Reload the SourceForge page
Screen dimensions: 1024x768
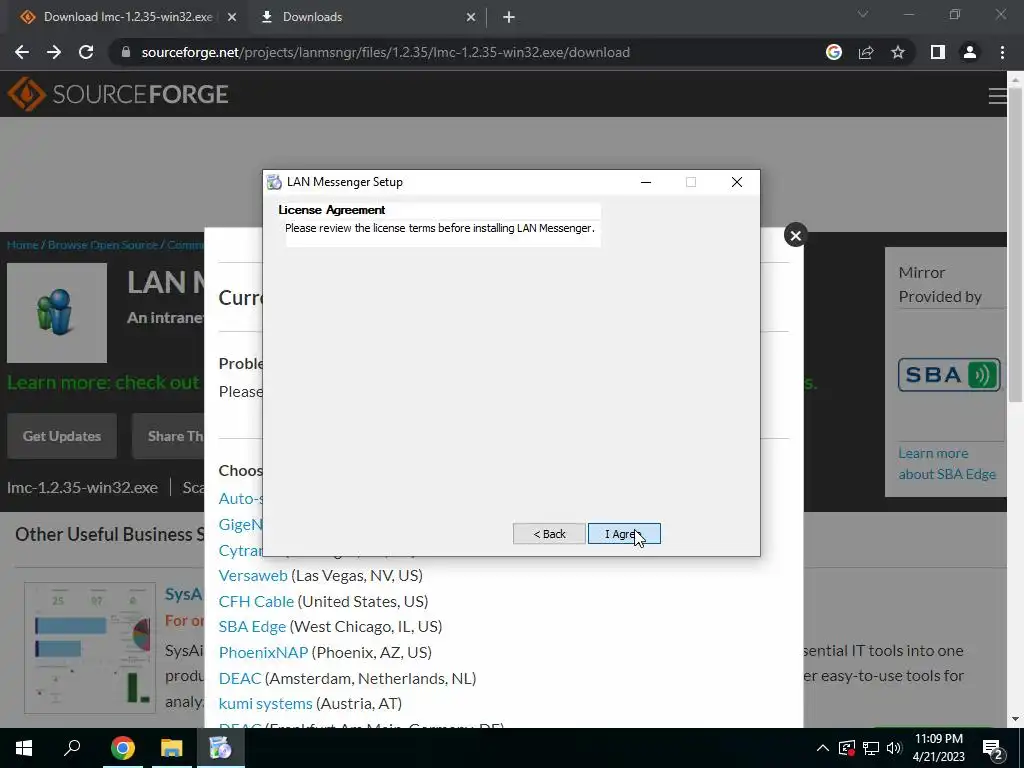86,52
